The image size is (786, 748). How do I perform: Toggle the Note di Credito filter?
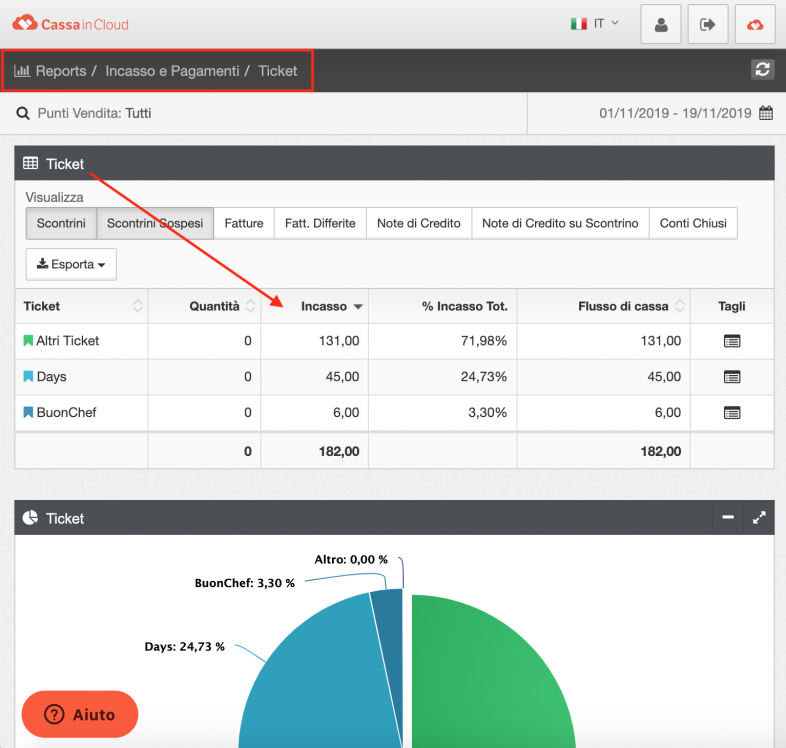(x=419, y=223)
